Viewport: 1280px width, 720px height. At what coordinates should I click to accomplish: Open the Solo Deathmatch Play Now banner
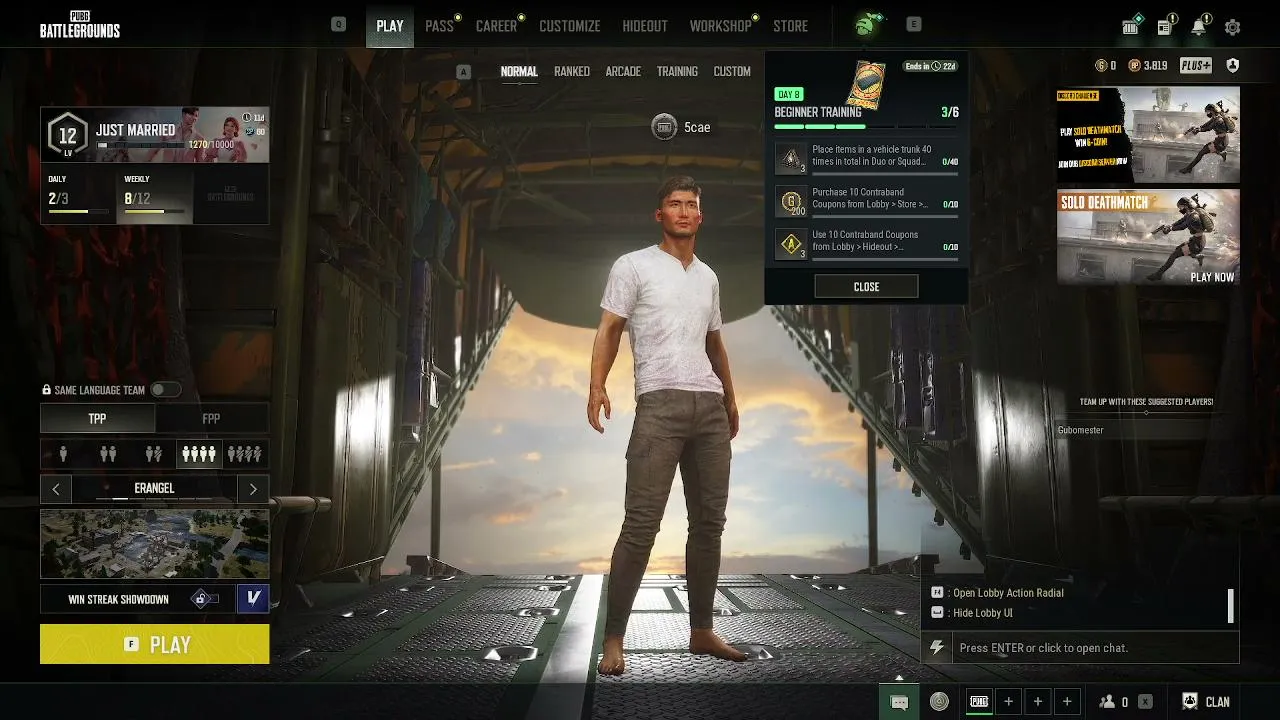(x=1148, y=237)
